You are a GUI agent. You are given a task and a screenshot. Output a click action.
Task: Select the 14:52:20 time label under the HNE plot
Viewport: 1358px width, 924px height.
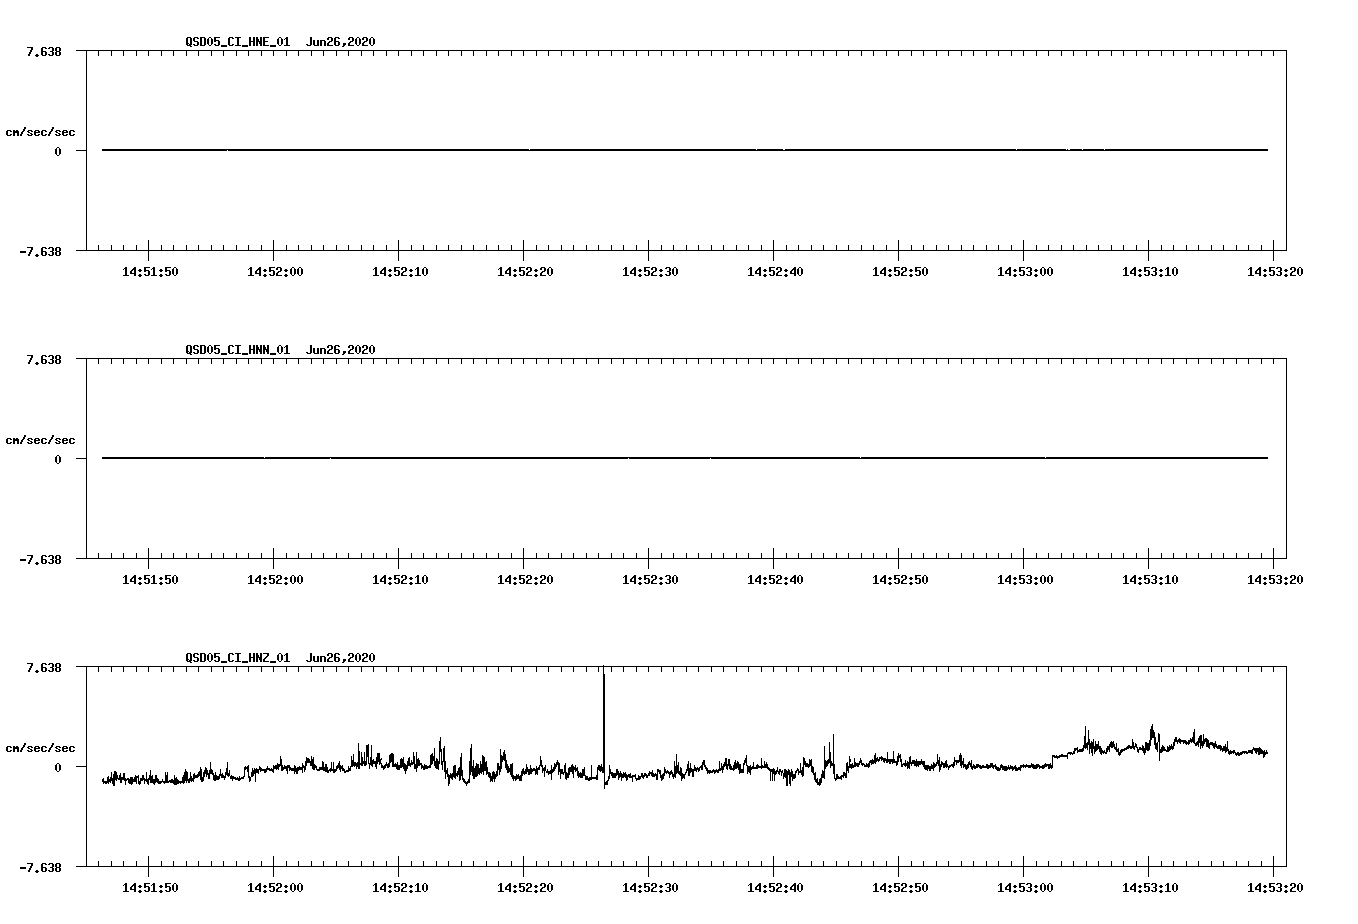525,271
